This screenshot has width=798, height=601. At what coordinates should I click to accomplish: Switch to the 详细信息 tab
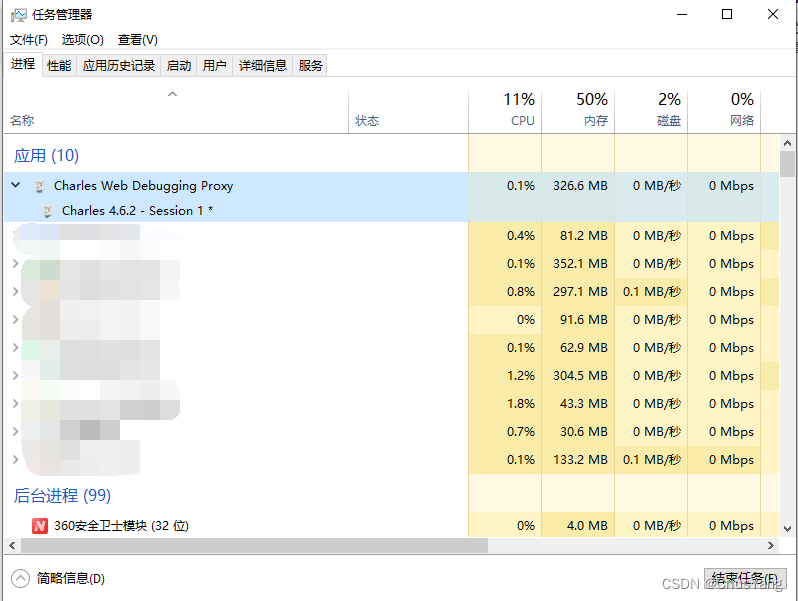click(x=263, y=66)
